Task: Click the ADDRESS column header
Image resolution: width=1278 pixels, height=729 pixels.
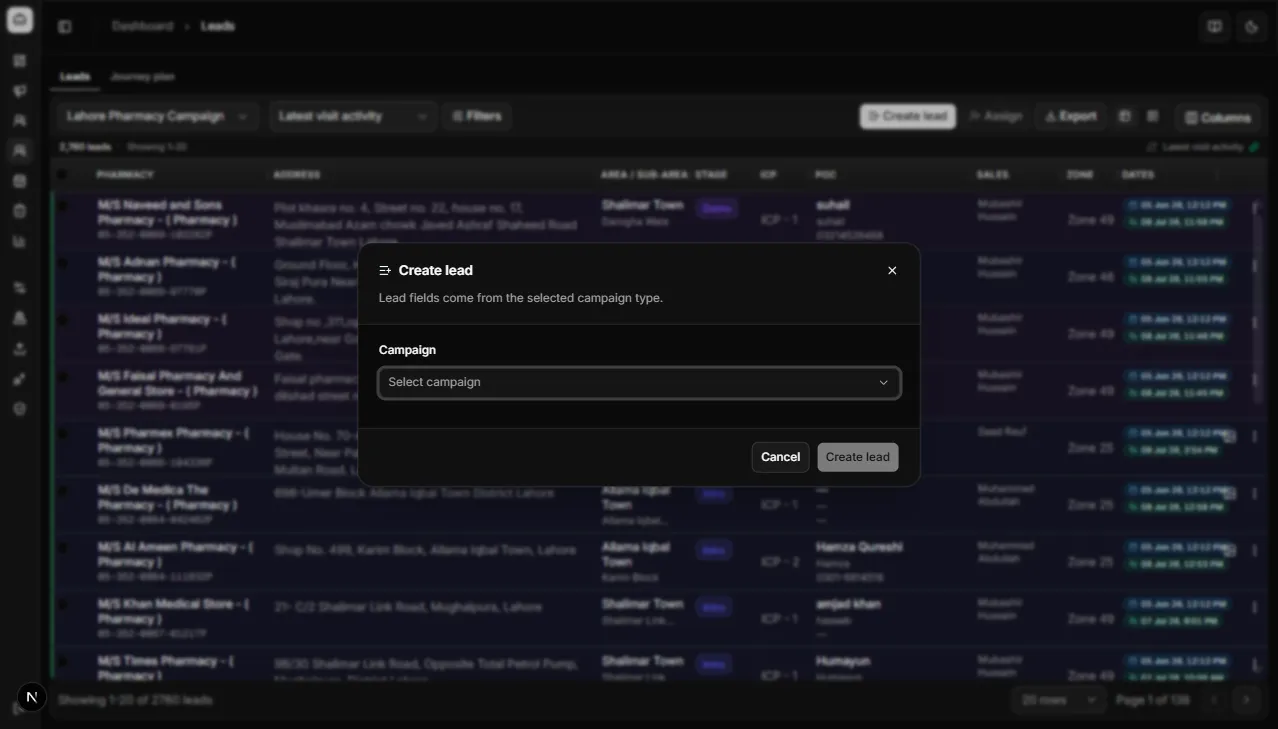Action: pos(297,174)
